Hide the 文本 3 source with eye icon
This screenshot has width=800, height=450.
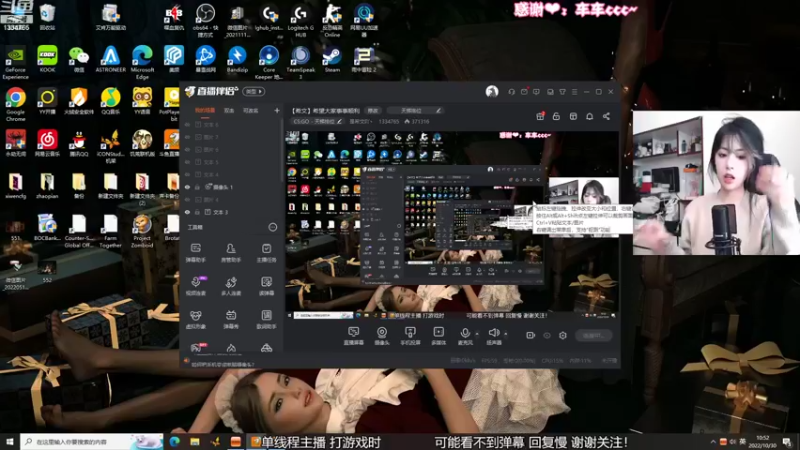coord(187,212)
